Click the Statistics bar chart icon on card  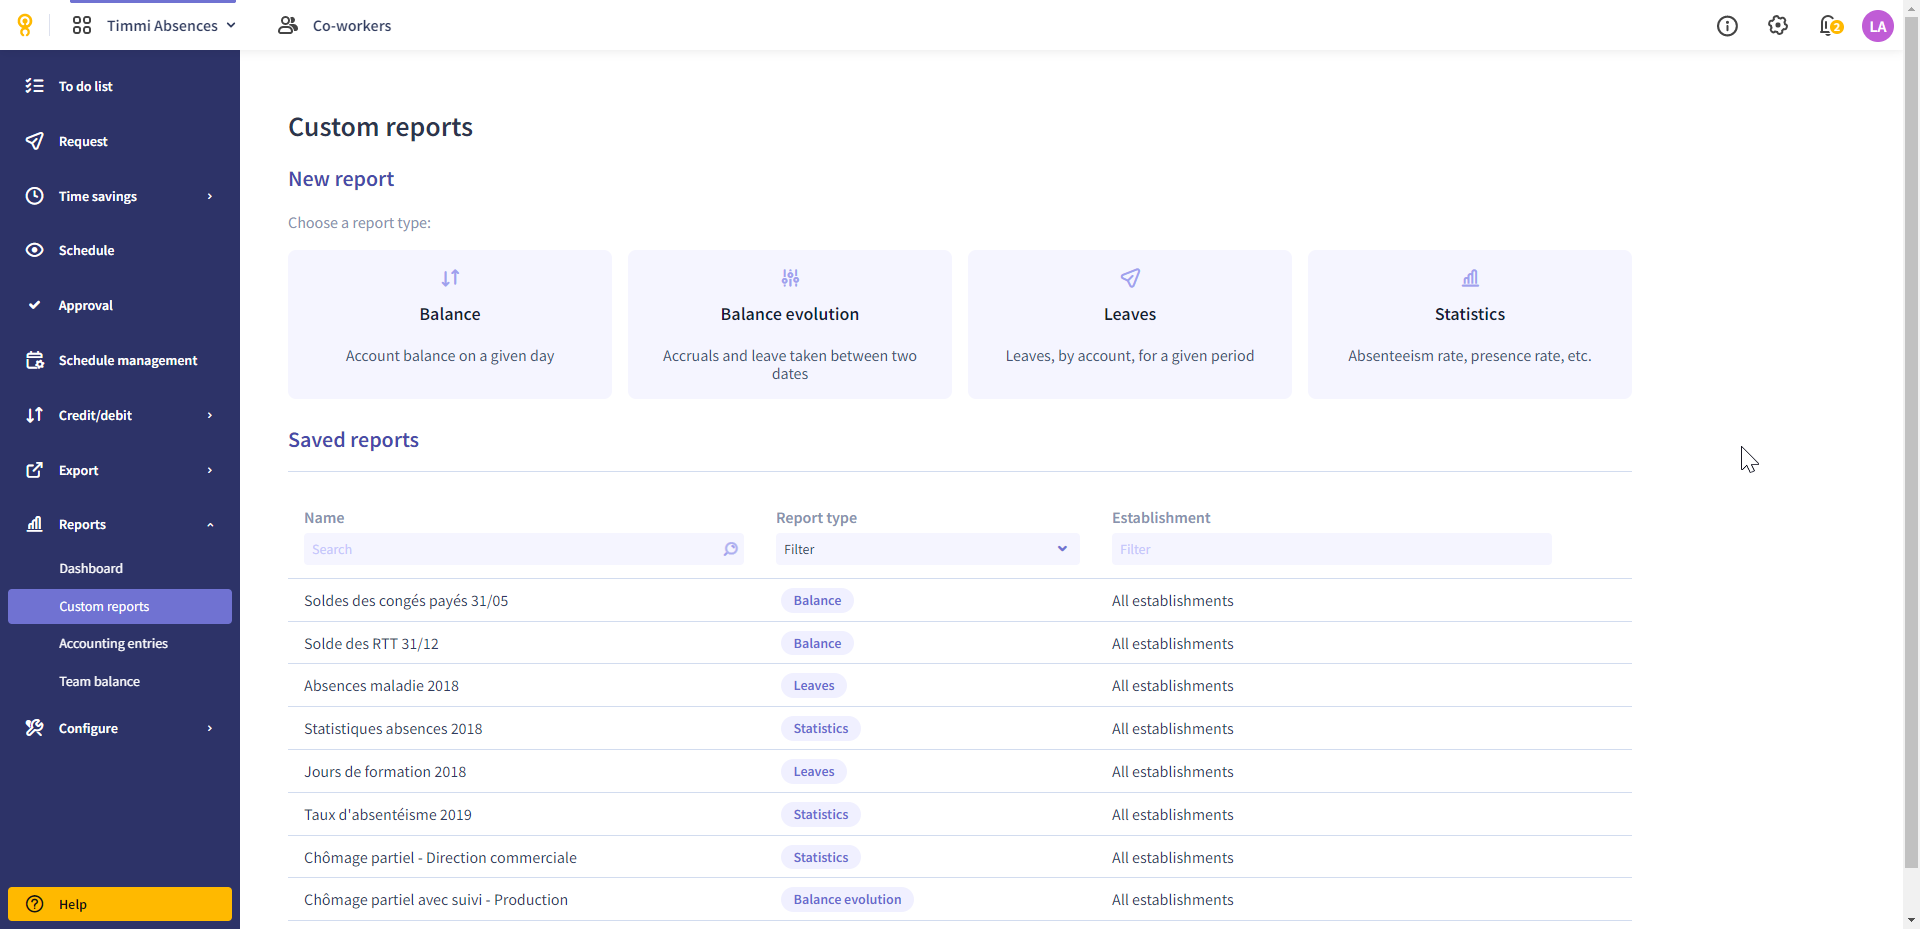(1470, 278)
